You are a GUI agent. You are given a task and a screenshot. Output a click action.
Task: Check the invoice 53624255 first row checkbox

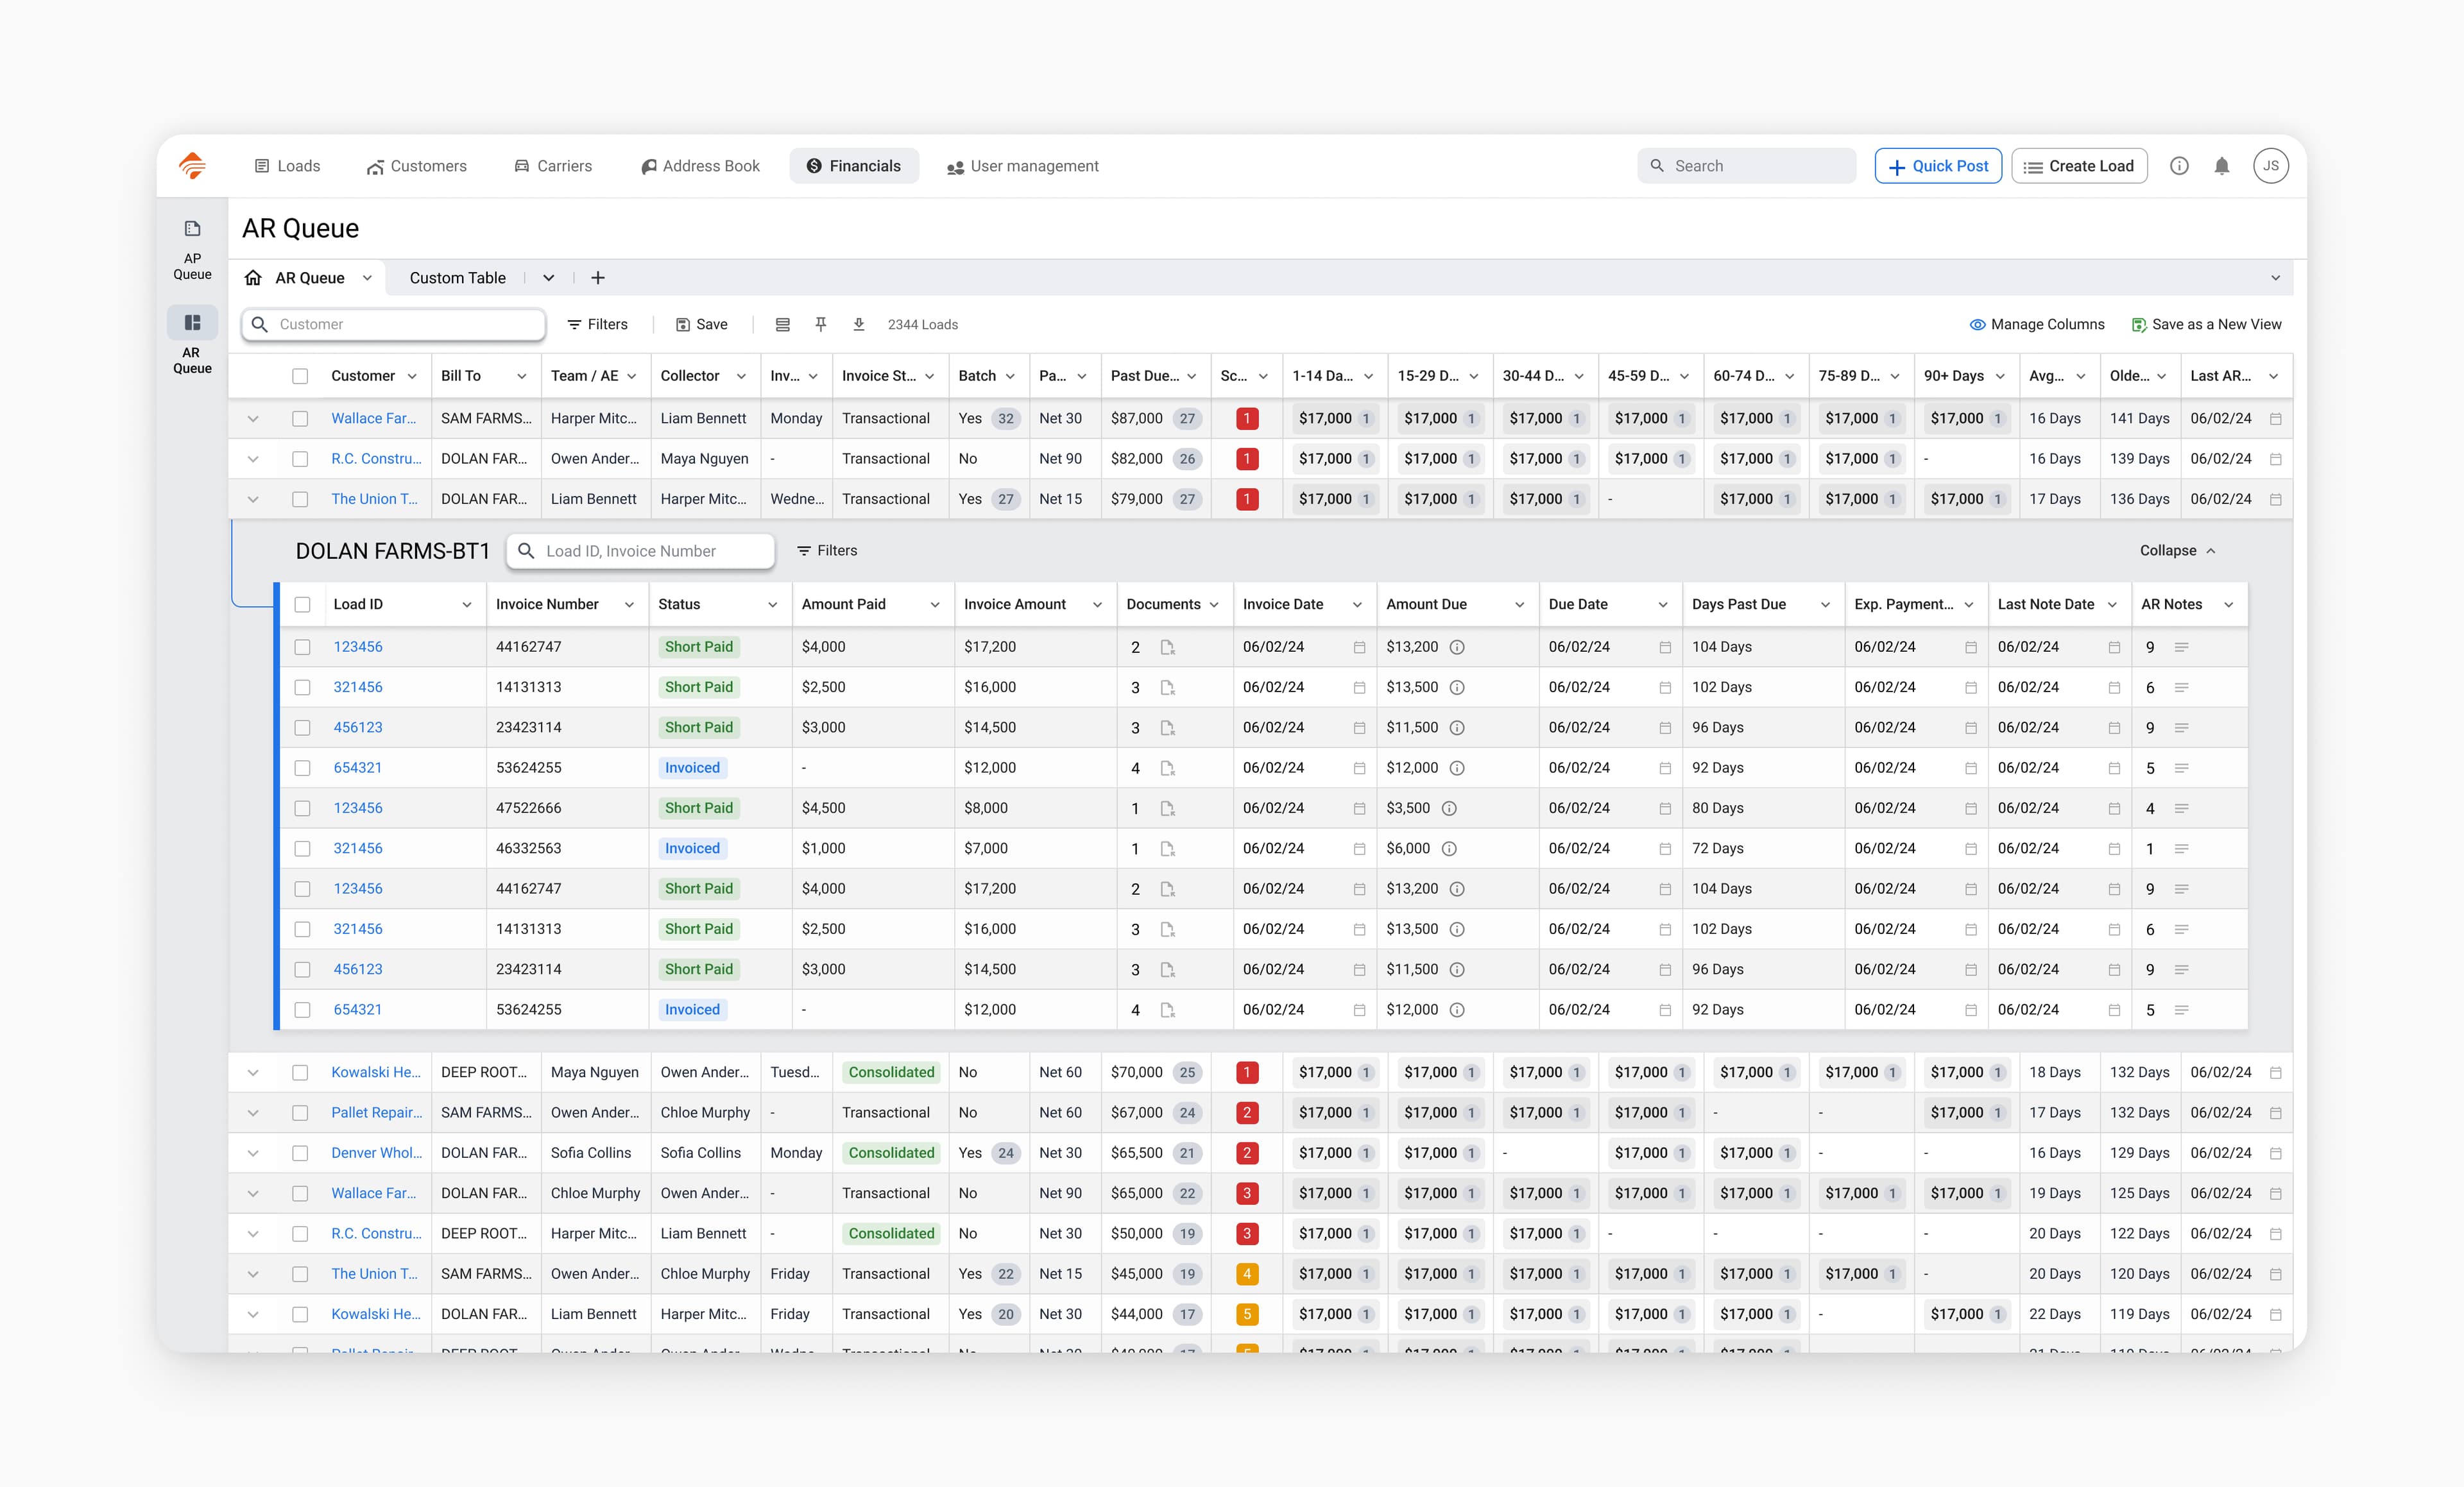pos(302,768)
